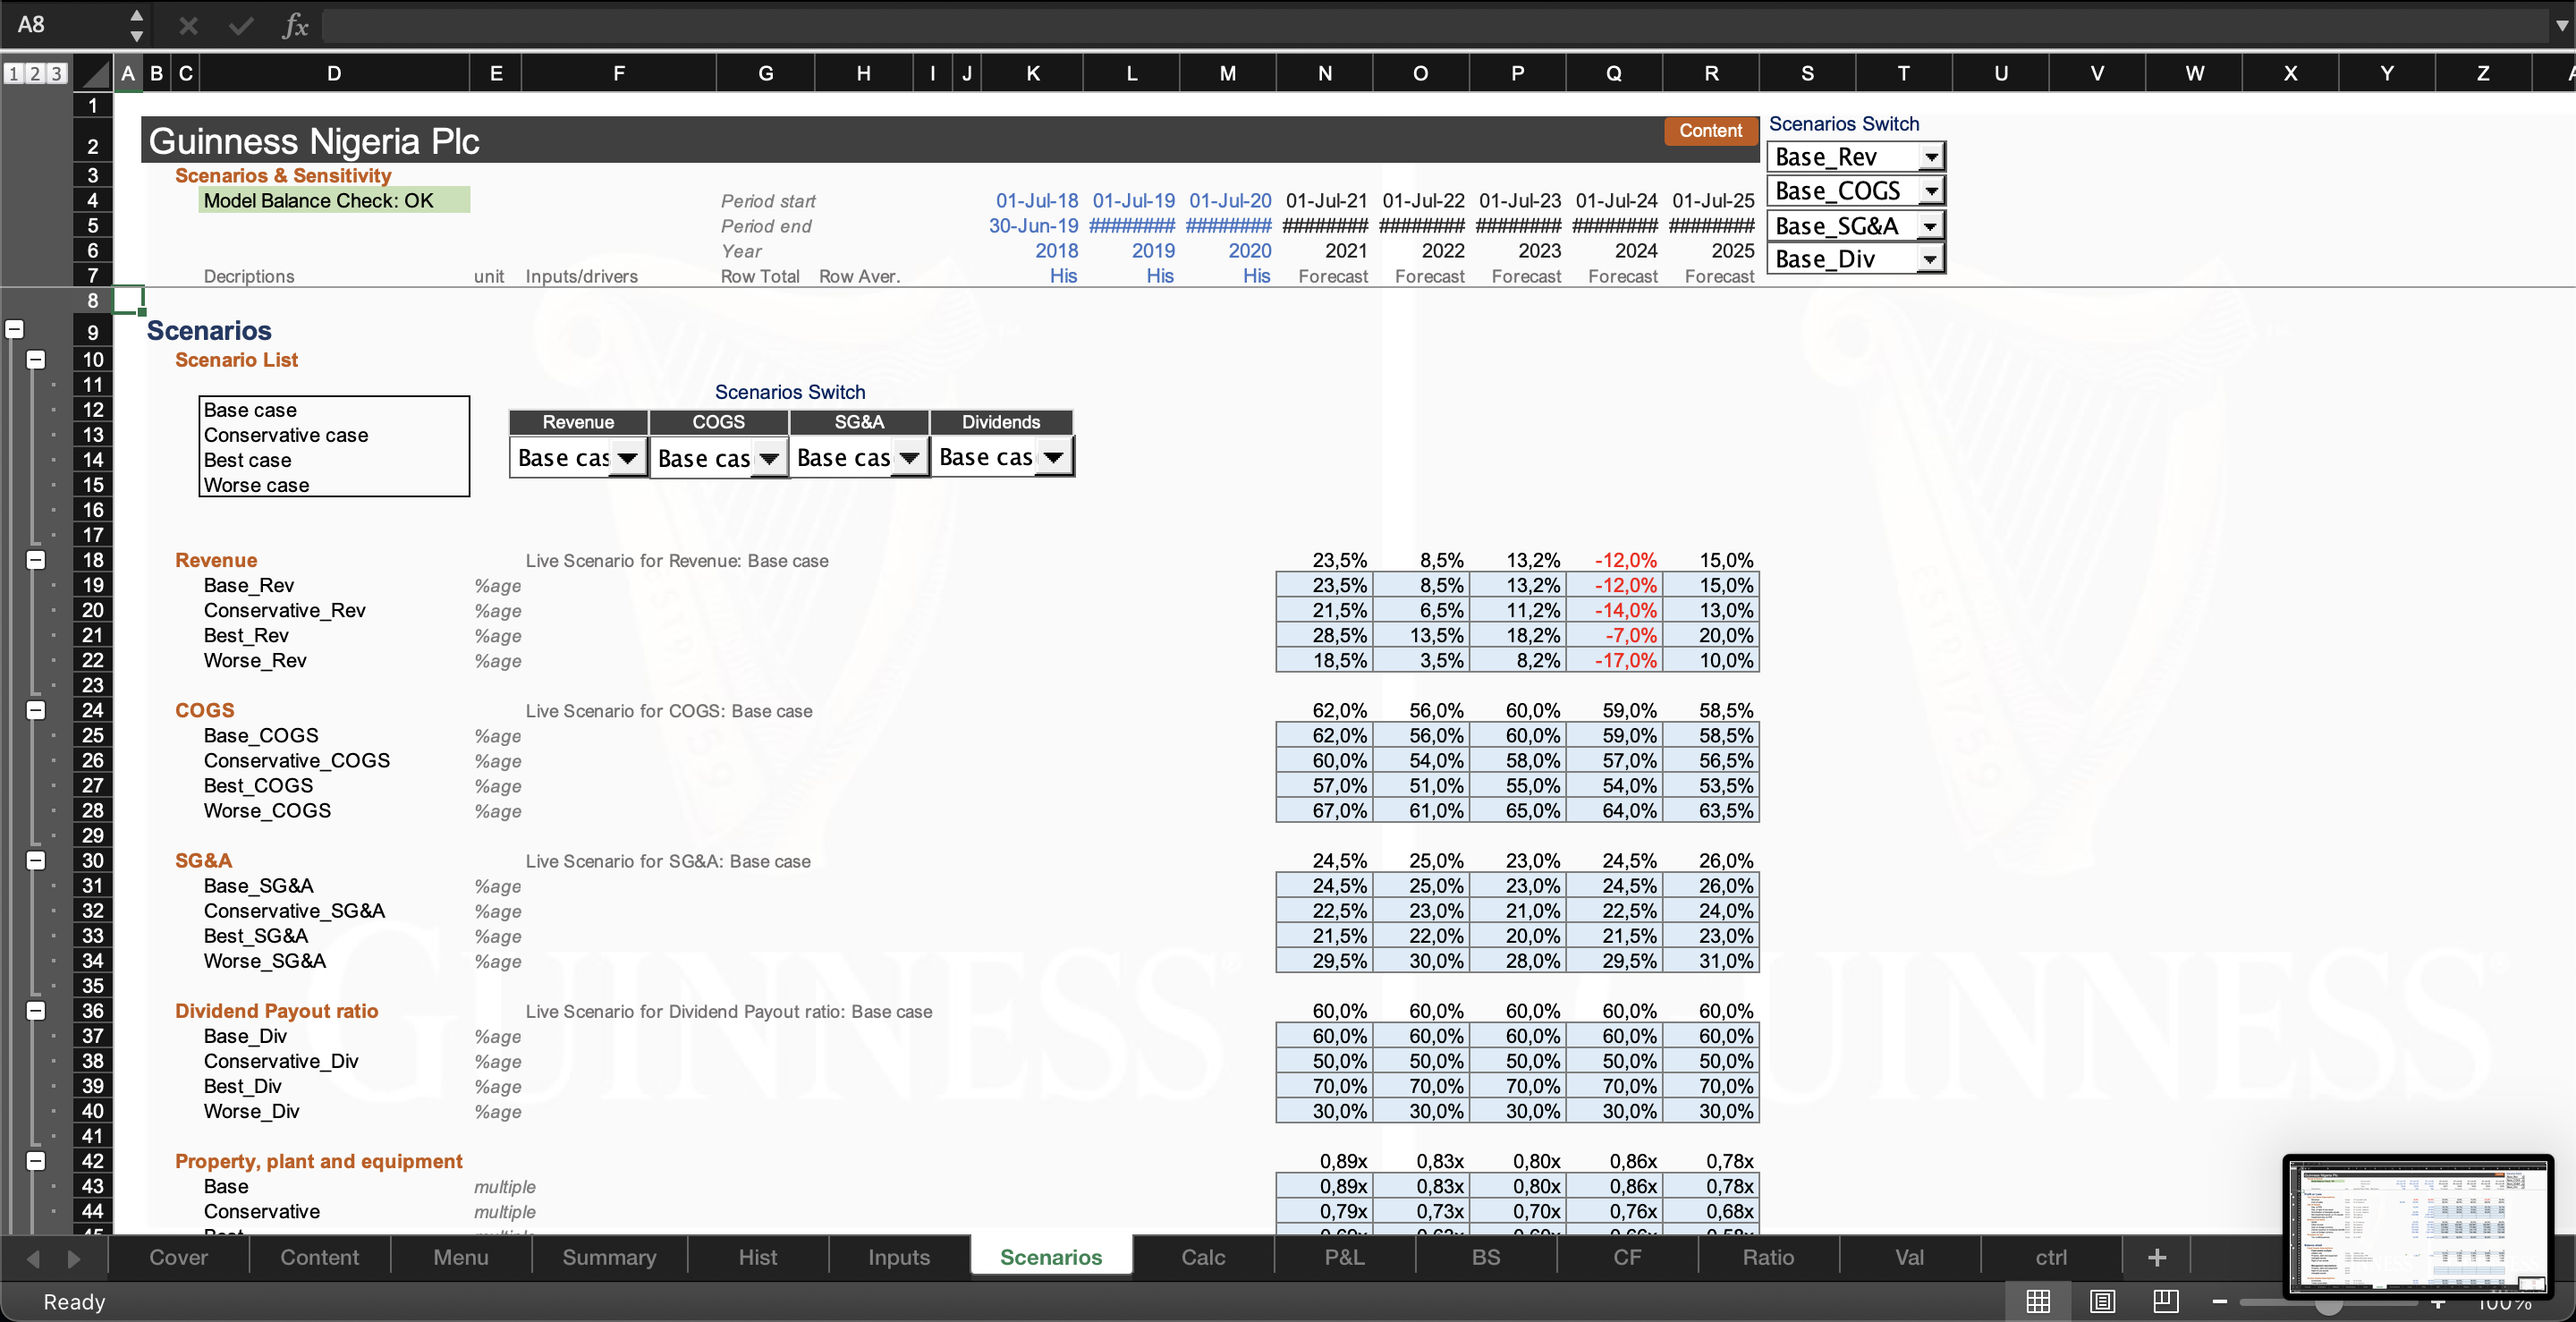Select Worse case in scenario list

pos(256,485)
